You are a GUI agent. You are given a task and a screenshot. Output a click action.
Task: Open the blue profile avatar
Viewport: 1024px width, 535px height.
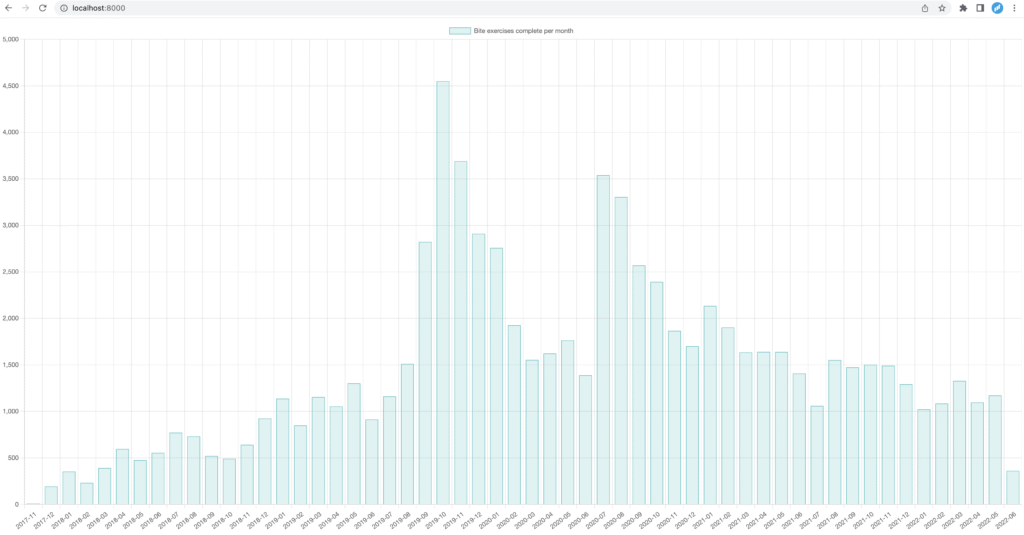click(x=997, y=8)
